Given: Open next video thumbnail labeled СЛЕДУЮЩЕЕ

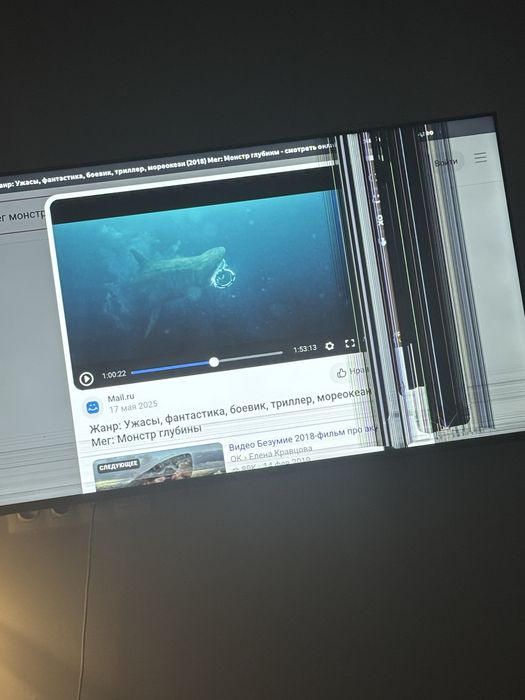Looking at the screenshot, I should [x=159, y=467].
